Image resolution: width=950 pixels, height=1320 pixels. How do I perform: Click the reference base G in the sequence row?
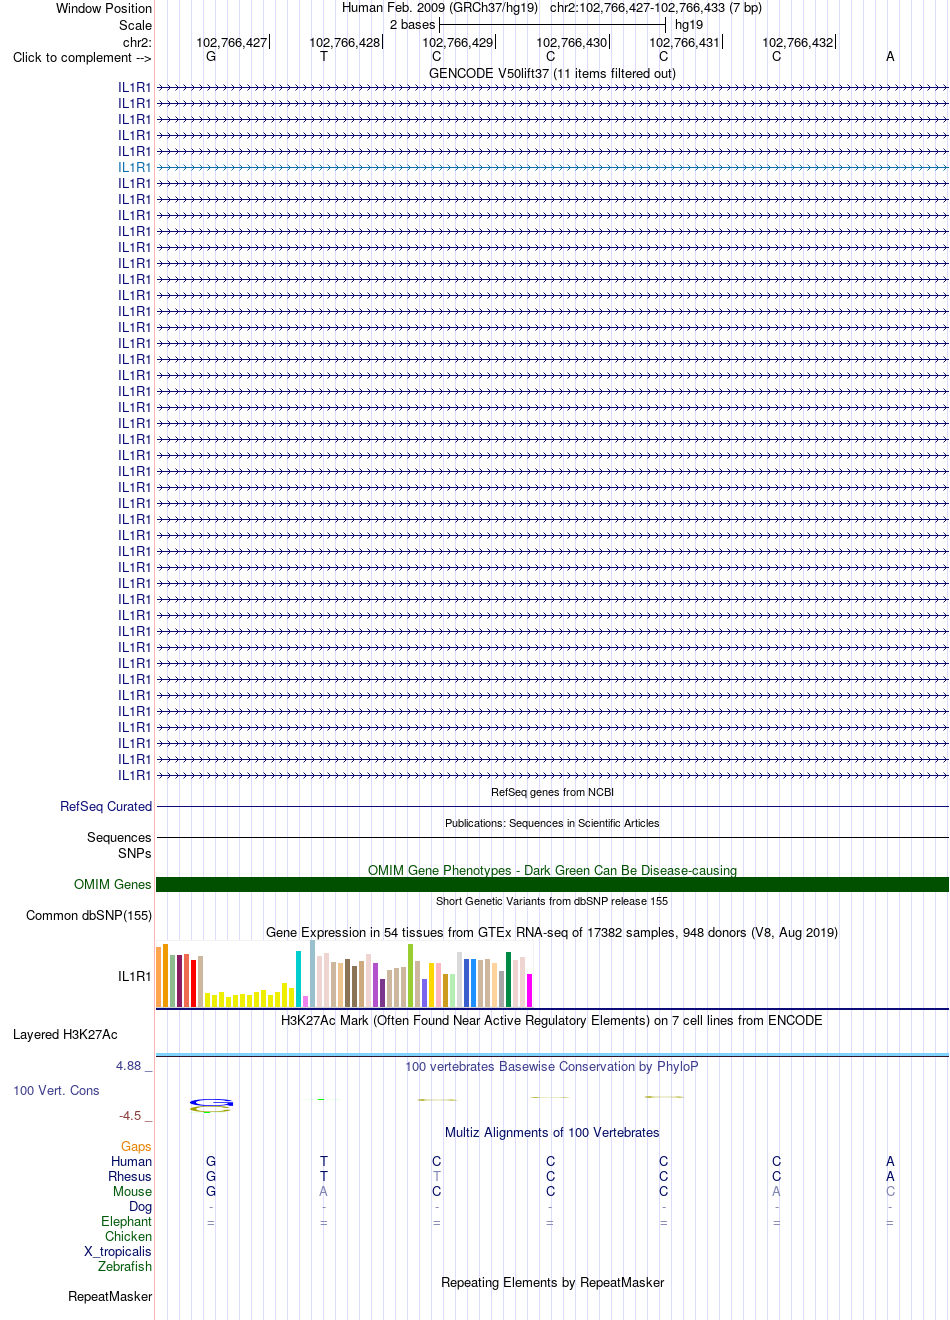click(211, 57)
